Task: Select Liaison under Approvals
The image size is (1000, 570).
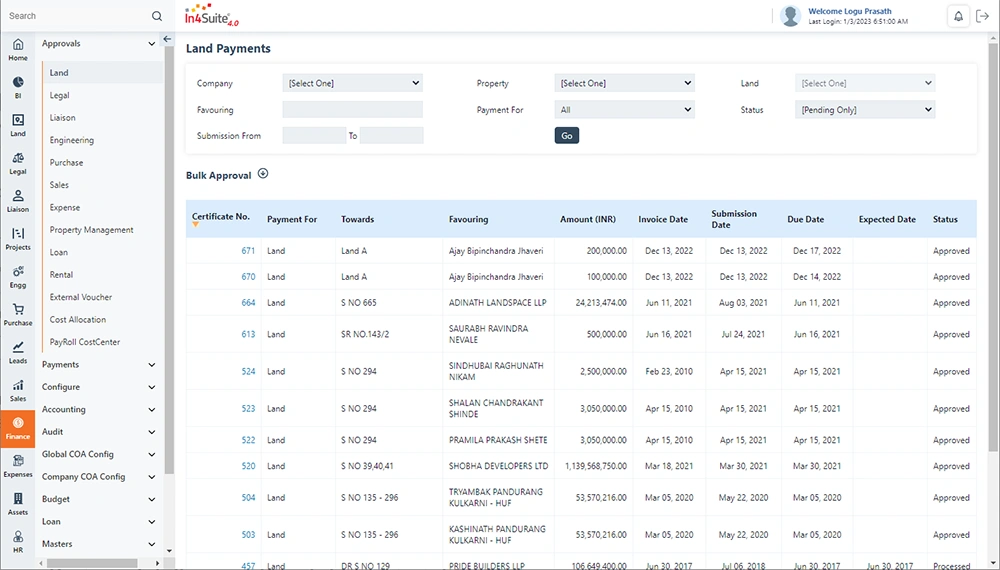Action: pos(62,118)
